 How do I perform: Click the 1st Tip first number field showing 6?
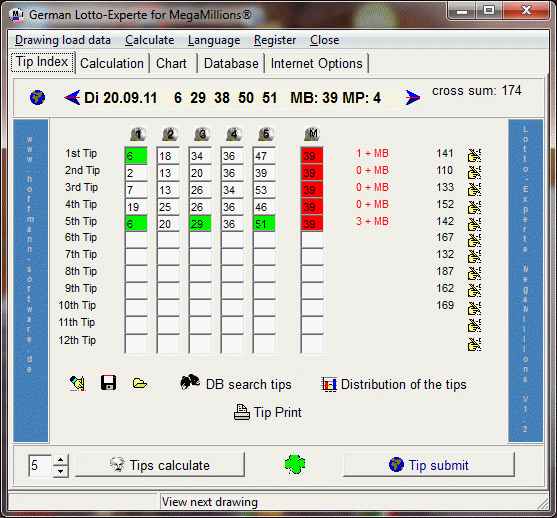pos(136,156)
